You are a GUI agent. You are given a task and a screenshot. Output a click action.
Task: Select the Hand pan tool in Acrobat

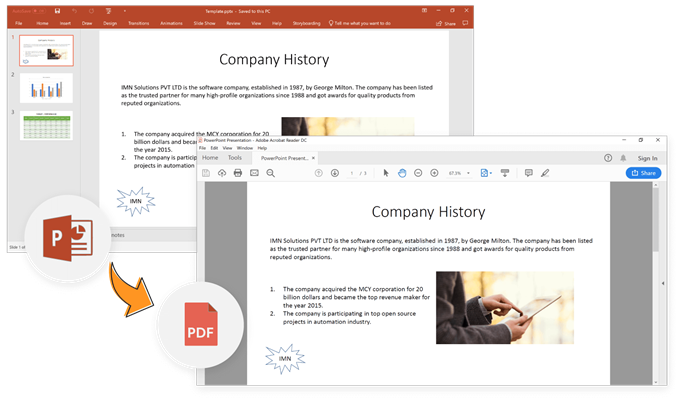[402, 173]
